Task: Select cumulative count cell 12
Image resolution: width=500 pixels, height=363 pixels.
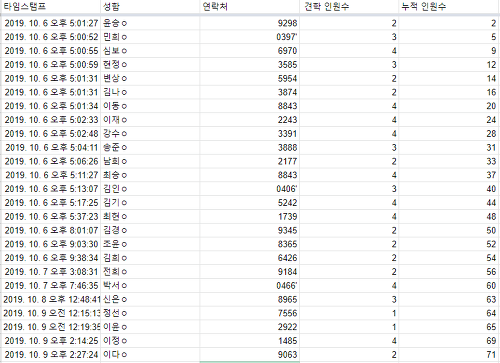Action: [449, 64]
